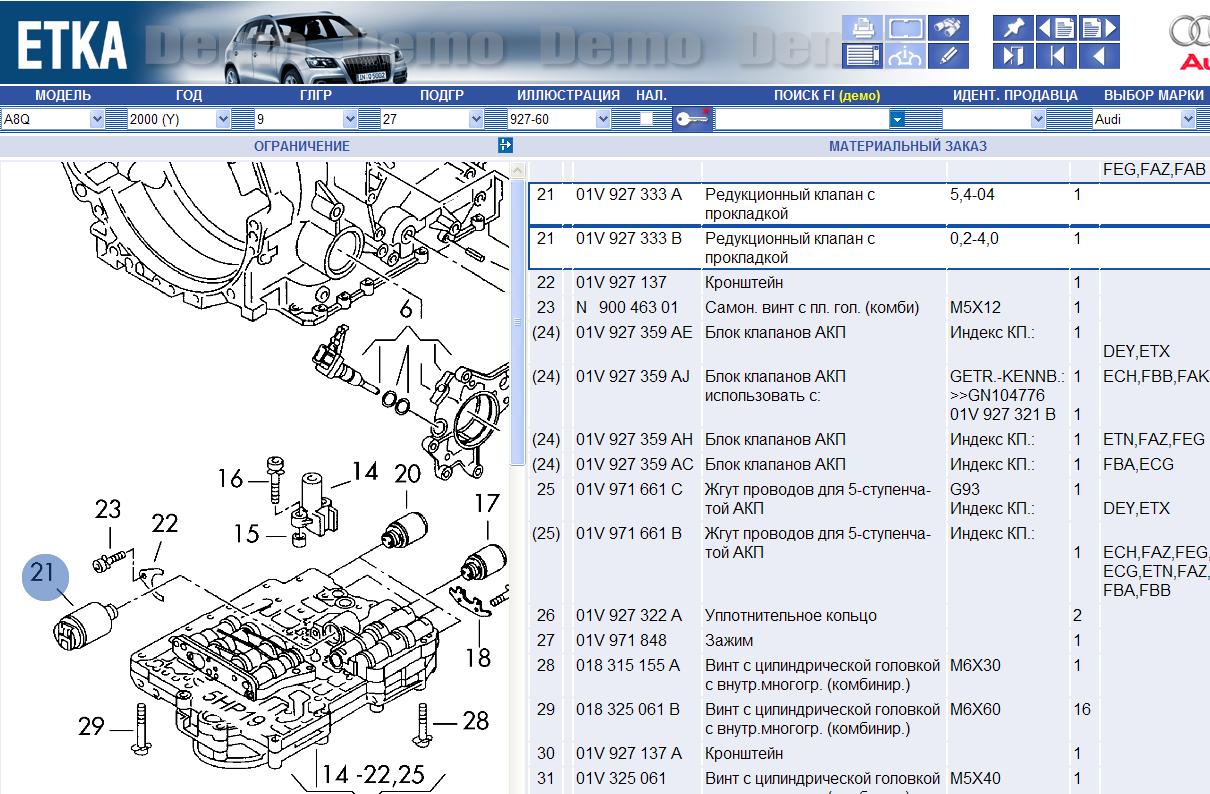Open vehicle info icon with letter i

tap(904, 56)
